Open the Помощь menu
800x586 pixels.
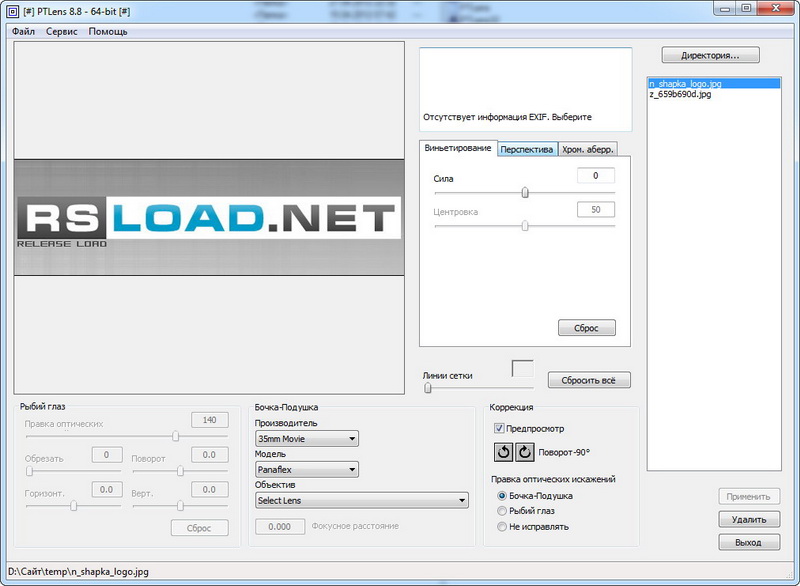[x=108, y=32]
